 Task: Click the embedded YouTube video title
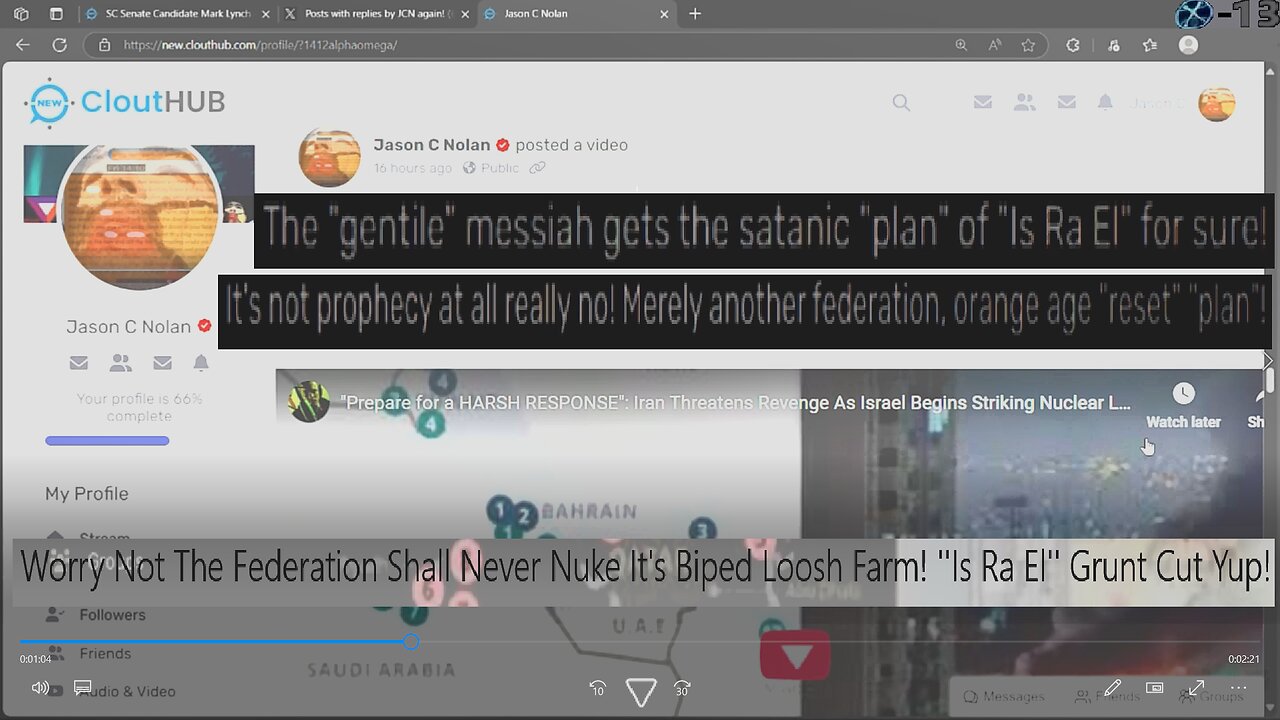pos(735,403)
